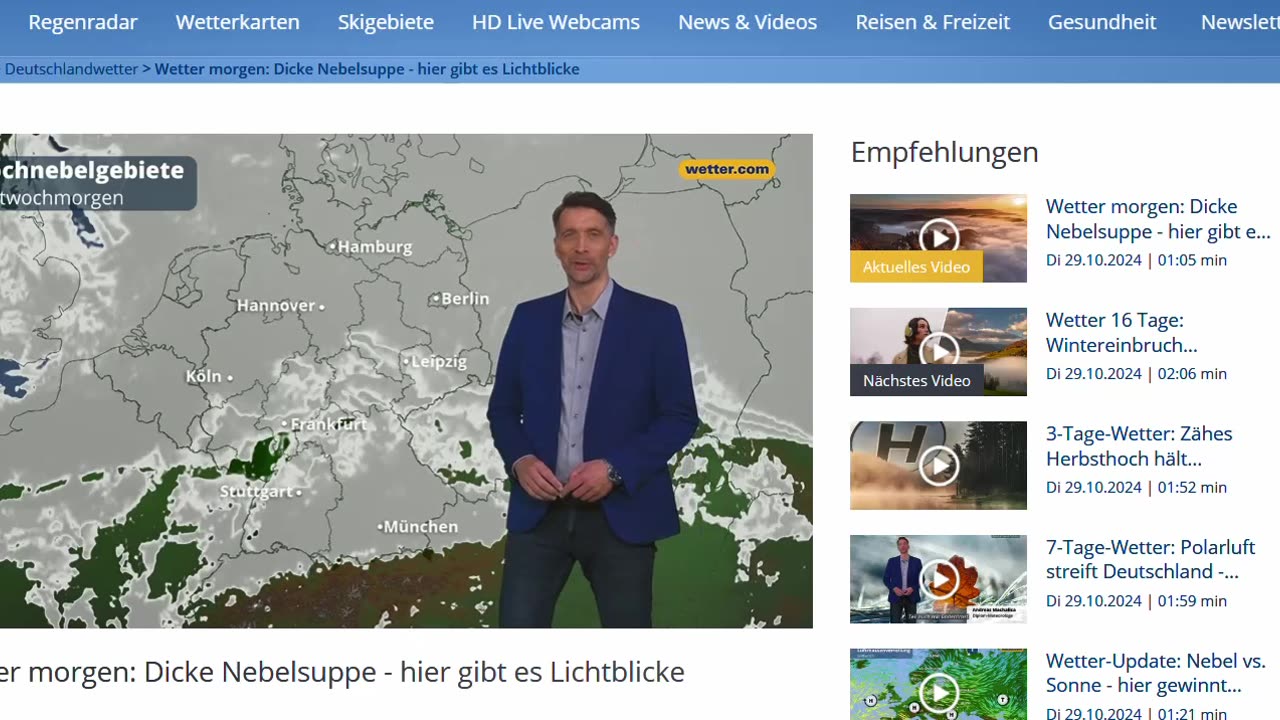Open 'Wetter 16 Tage: Wintereinbruch' link
Viewport: 1280px width, 720px height.
pos(1122,333)
